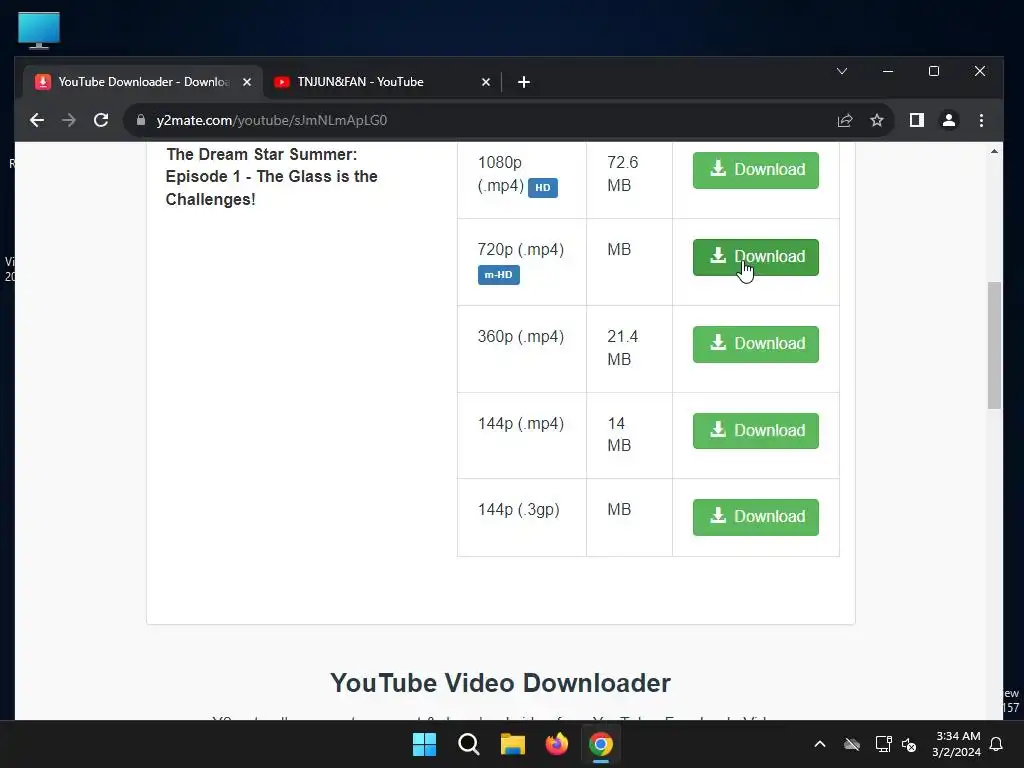1024x768 pixels.
Task: Download the 144p mp4 video
Action: point(756,431)
